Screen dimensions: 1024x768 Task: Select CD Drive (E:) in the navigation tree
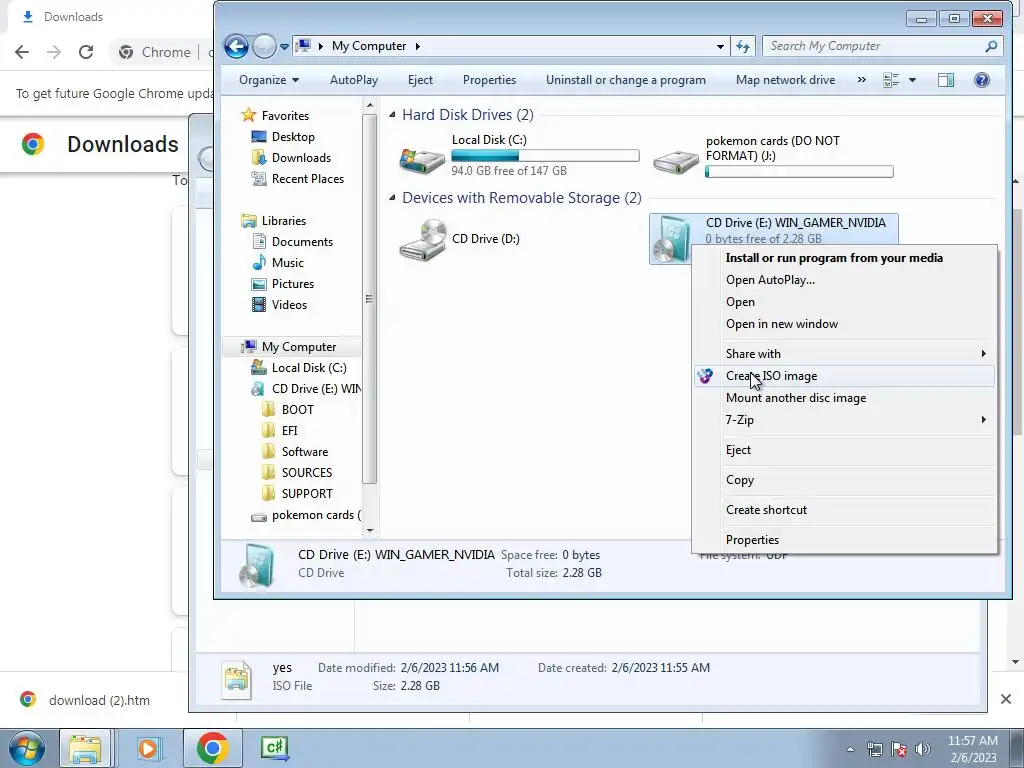coord(316,389)
